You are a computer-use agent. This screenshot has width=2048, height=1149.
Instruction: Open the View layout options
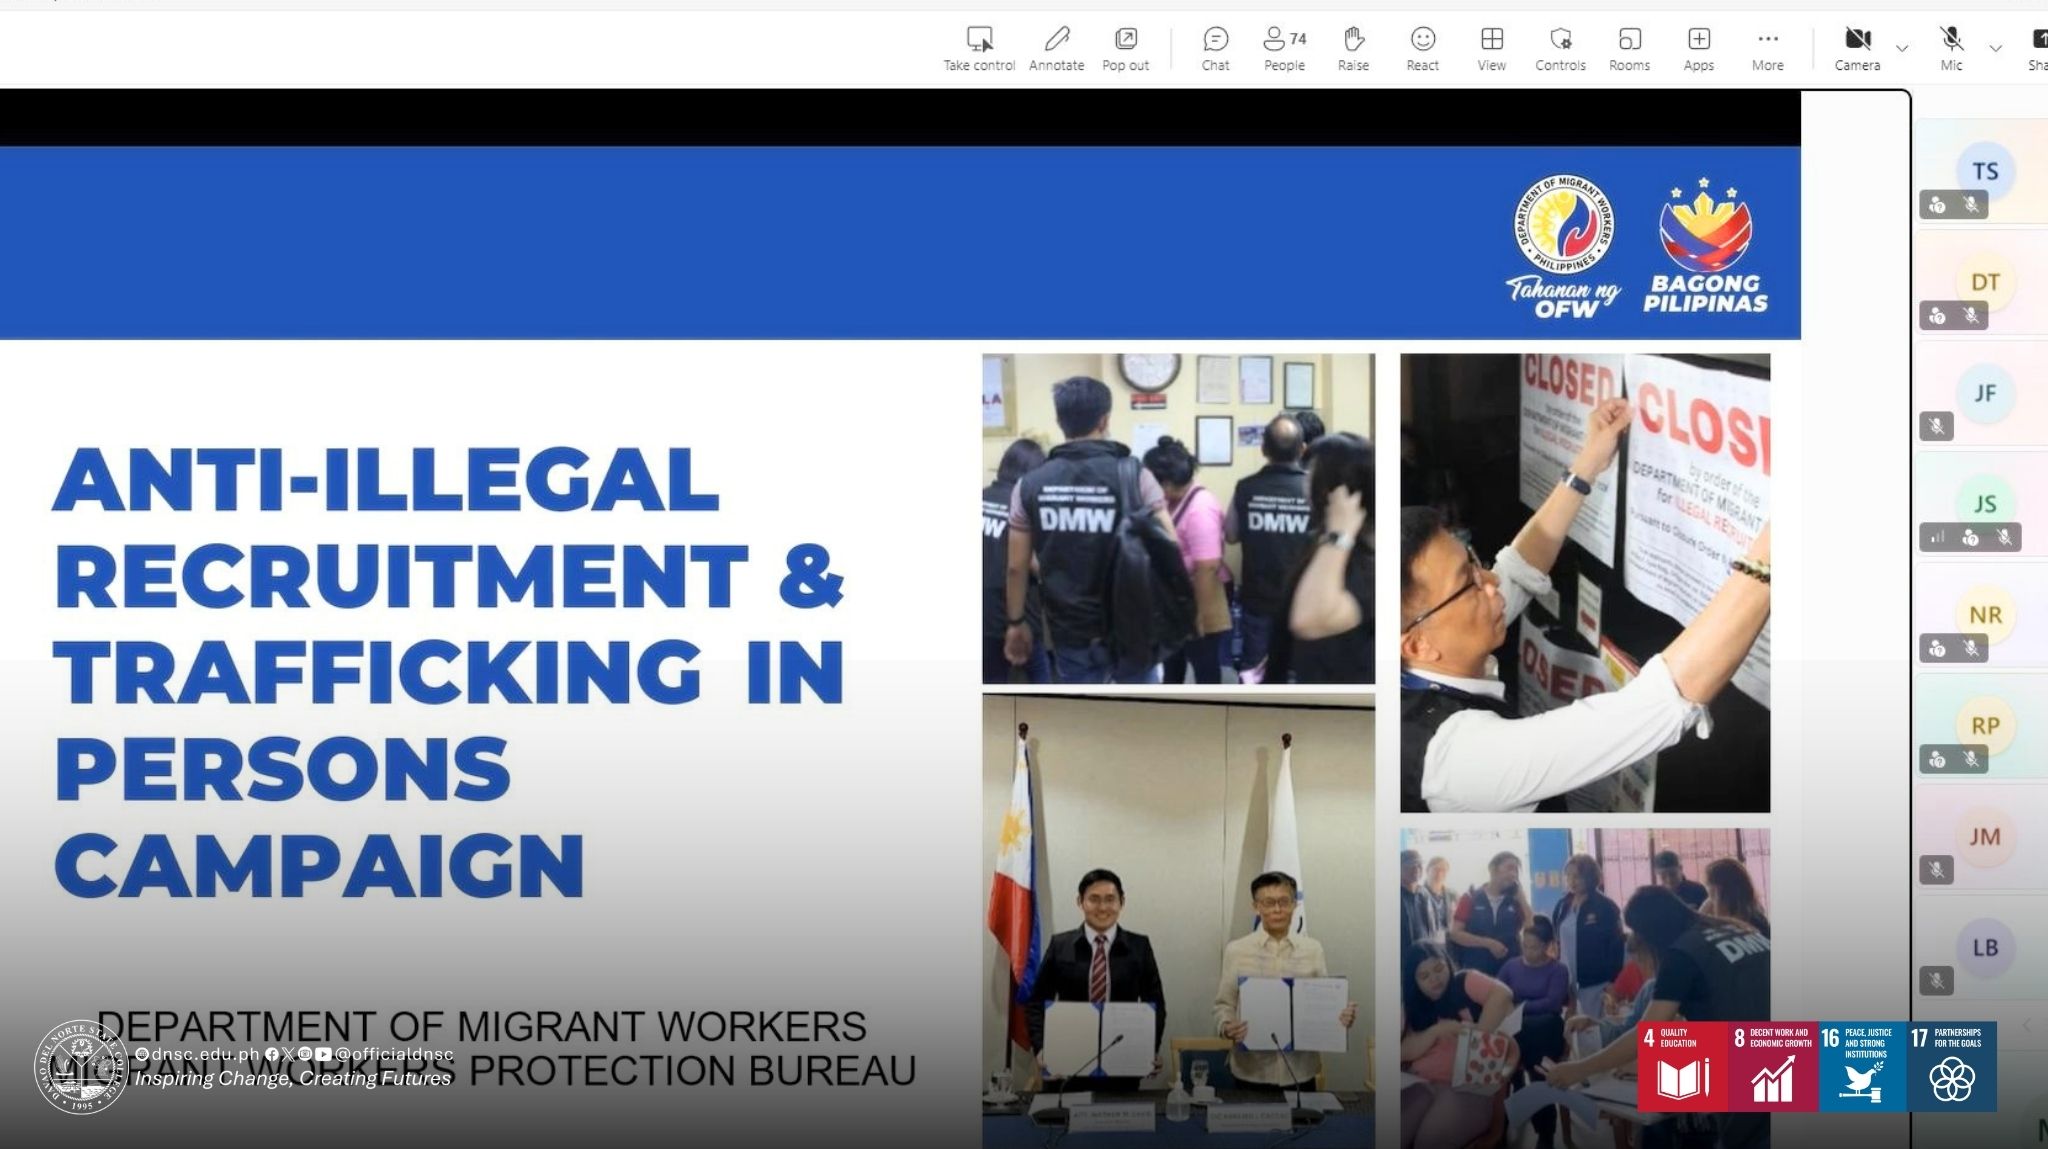click(1491, 49)
